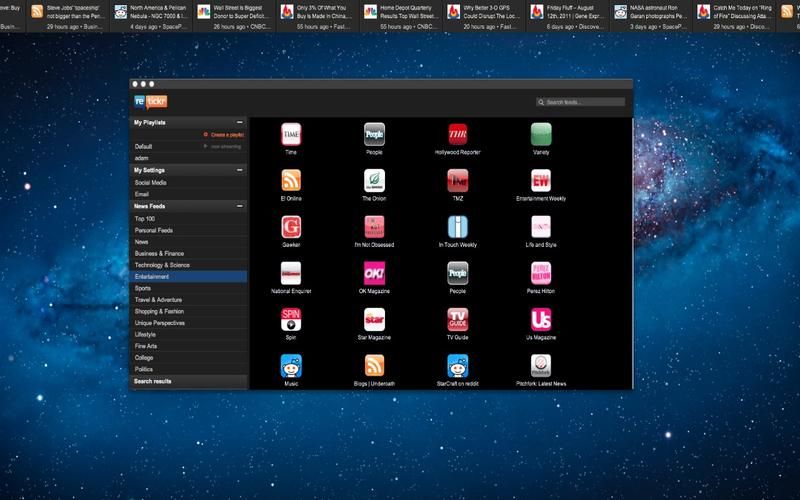Open Friday Fluff August 12th ticker item

click(x=568, y=16)
